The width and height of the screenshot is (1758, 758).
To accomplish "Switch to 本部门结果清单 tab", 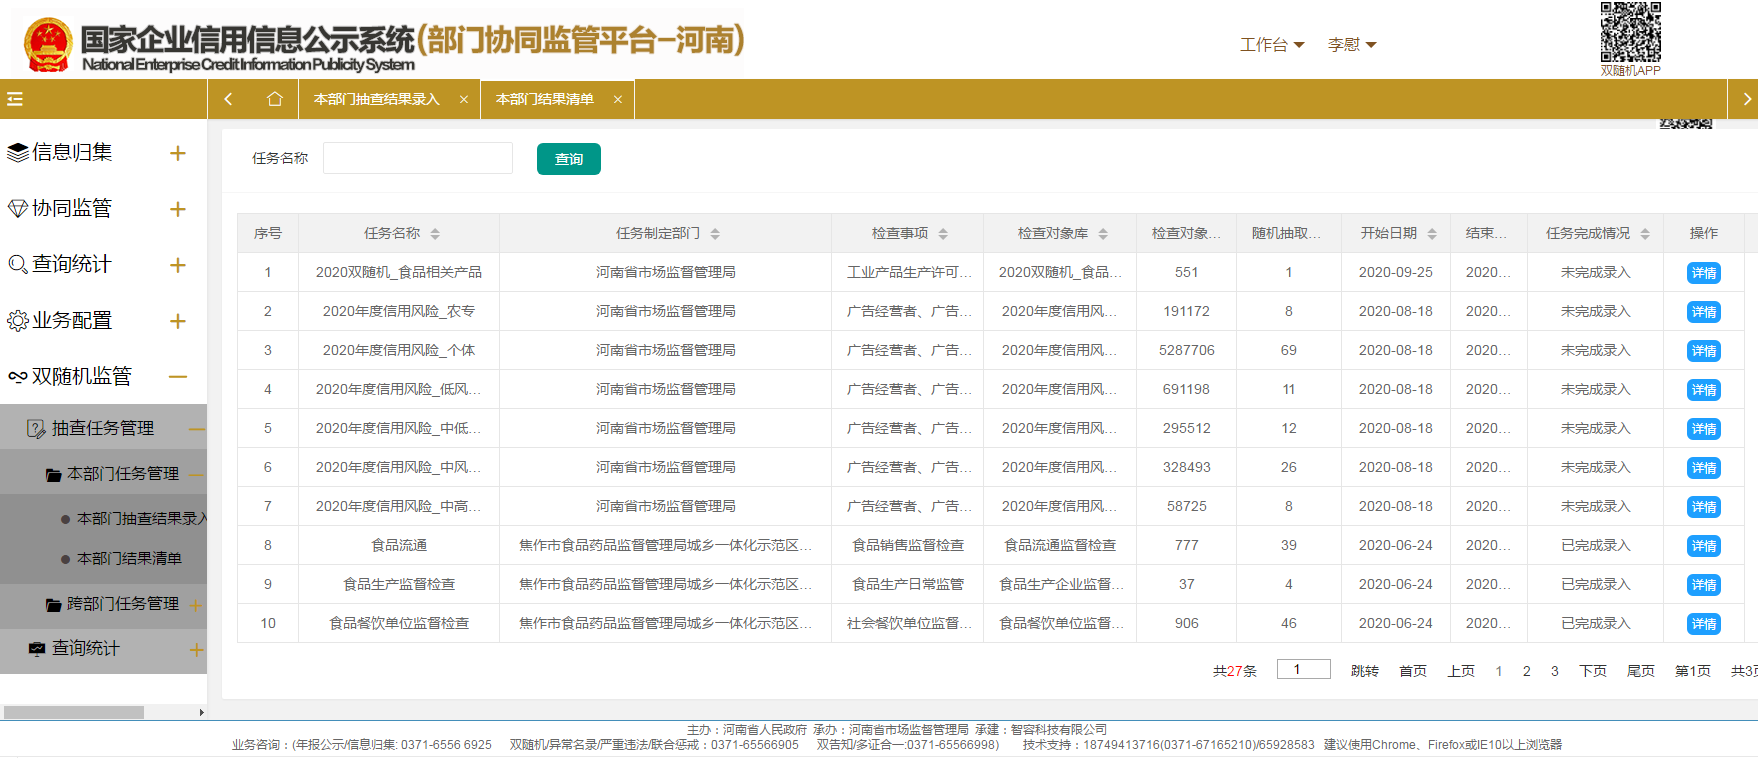I will tap(545, 99).
